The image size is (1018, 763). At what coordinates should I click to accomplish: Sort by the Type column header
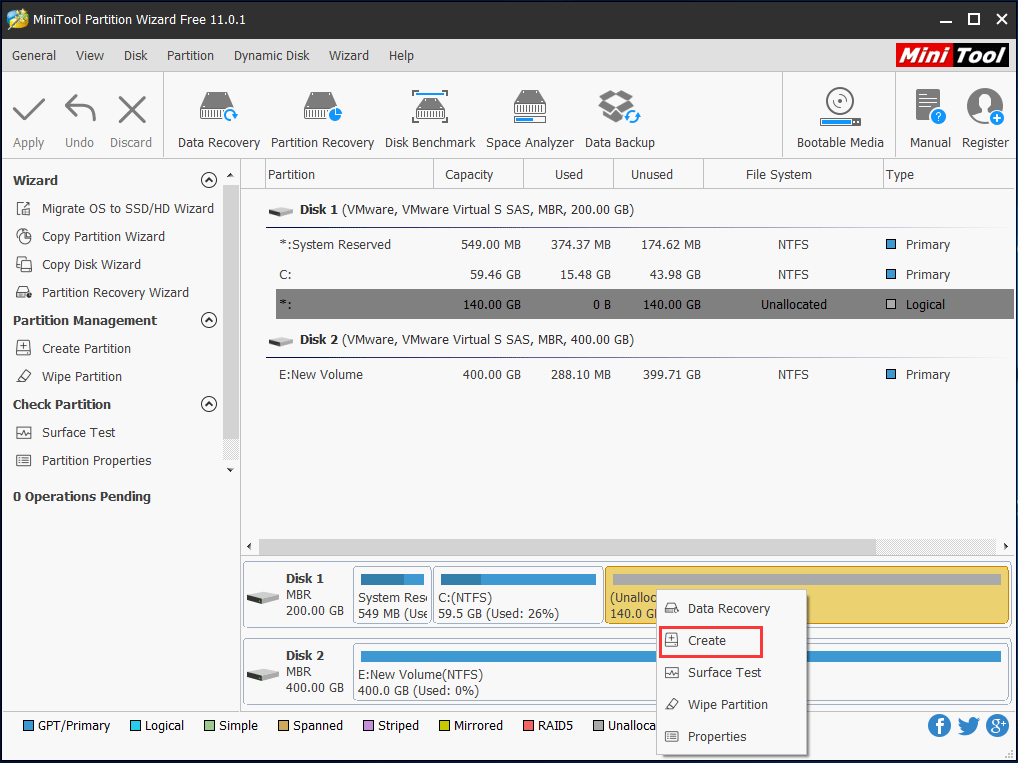coord(949,174)
